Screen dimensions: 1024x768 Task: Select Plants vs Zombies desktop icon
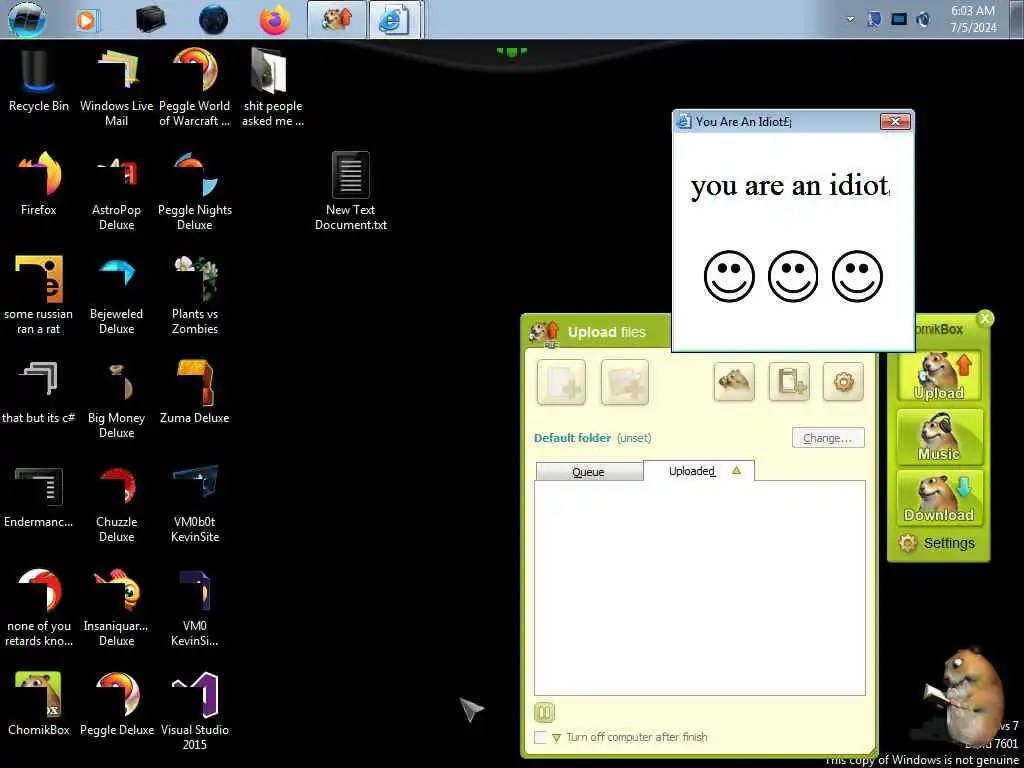[195, 295]
